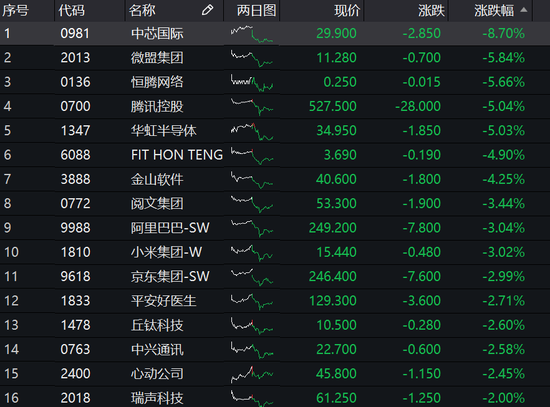The height and width of the screenshot is (407, 550).
Task: Click stock code 6088
Action: tap(75, 155)
